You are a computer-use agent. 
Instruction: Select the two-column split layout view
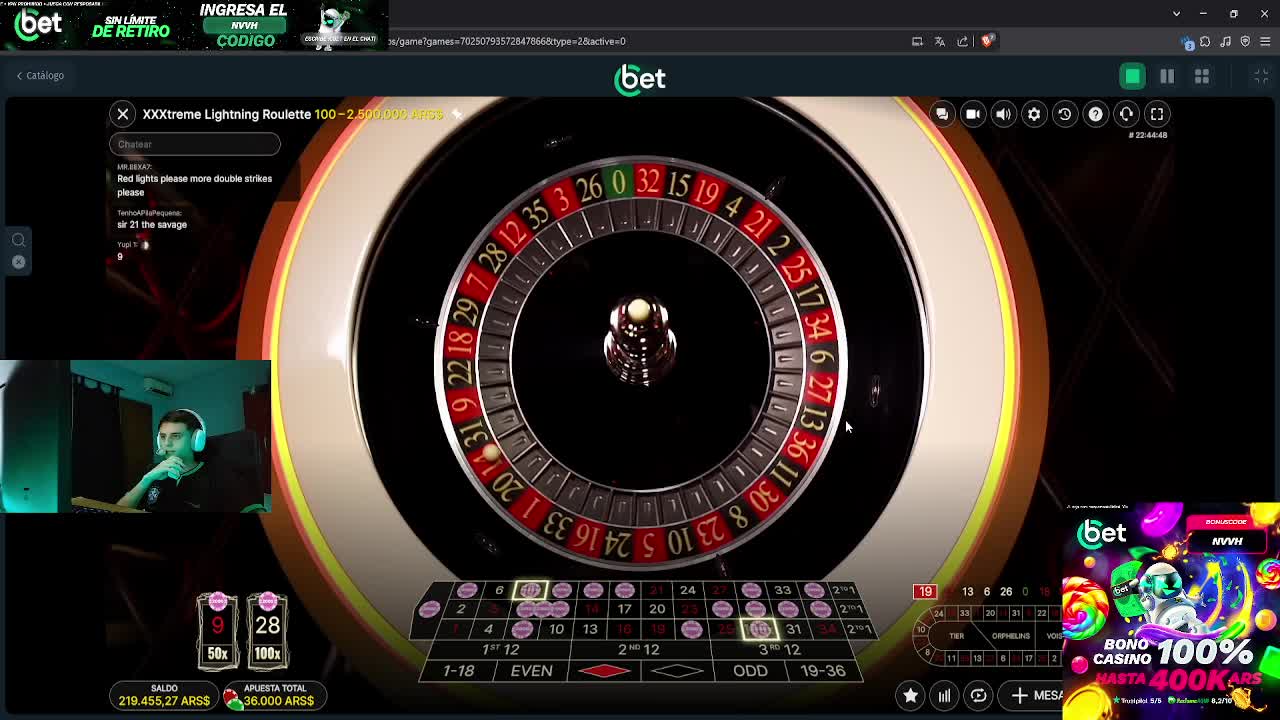[x=1167, y=76]
